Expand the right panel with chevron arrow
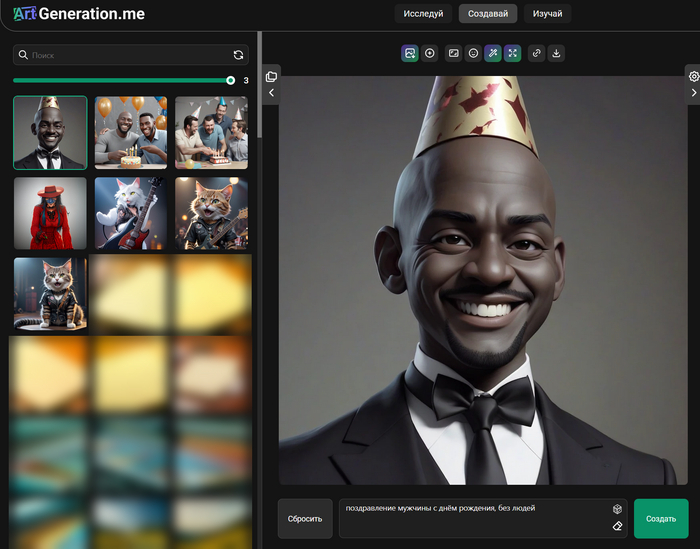Screen dimensions: 700x549 [x=693, y=93]
